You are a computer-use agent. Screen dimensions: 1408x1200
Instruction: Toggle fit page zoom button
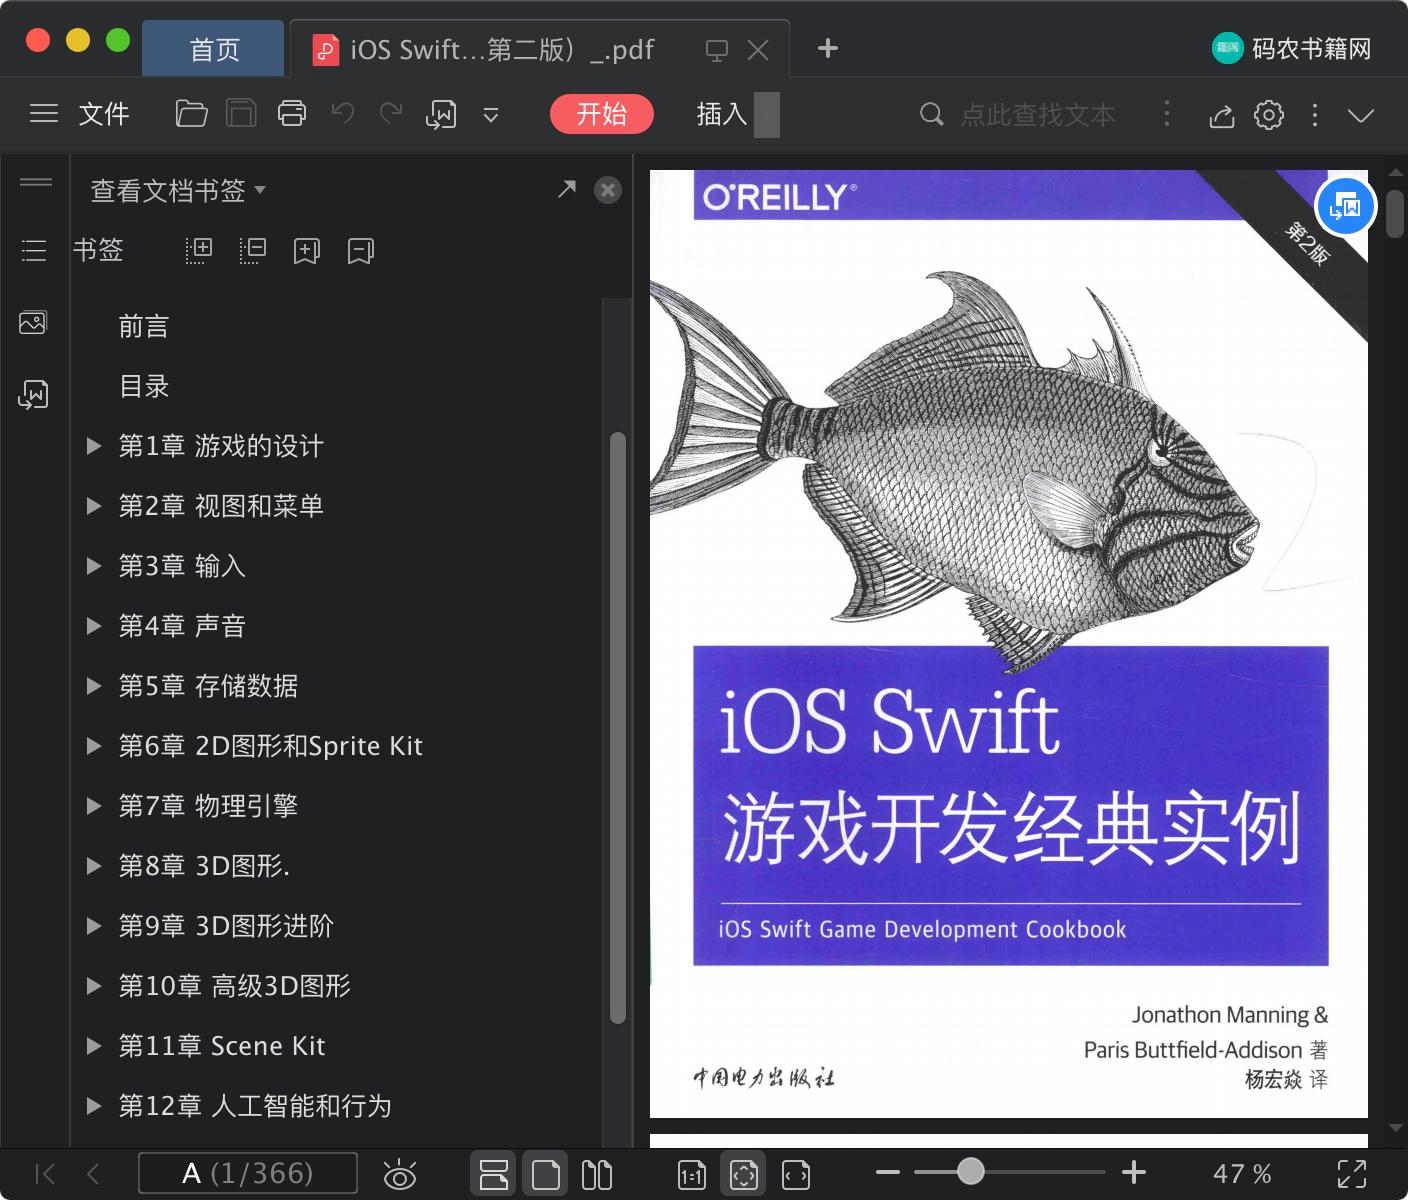[744, 1174]
